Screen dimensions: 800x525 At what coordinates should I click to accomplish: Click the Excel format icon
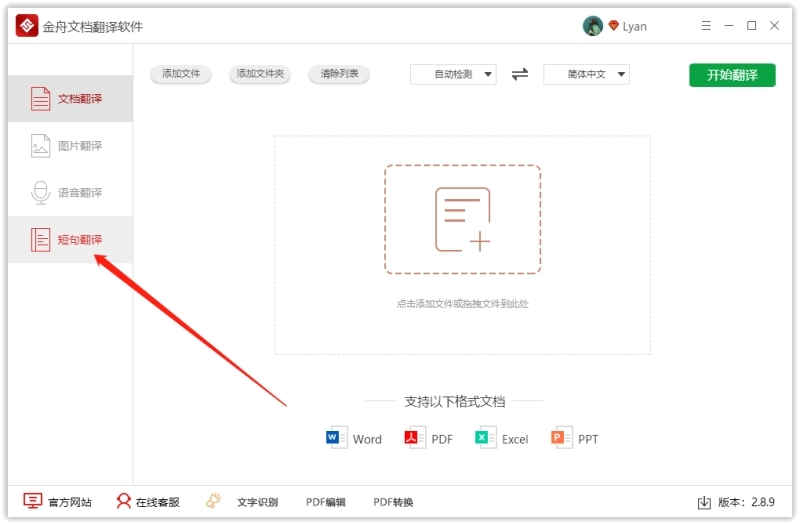click(486, 438)
